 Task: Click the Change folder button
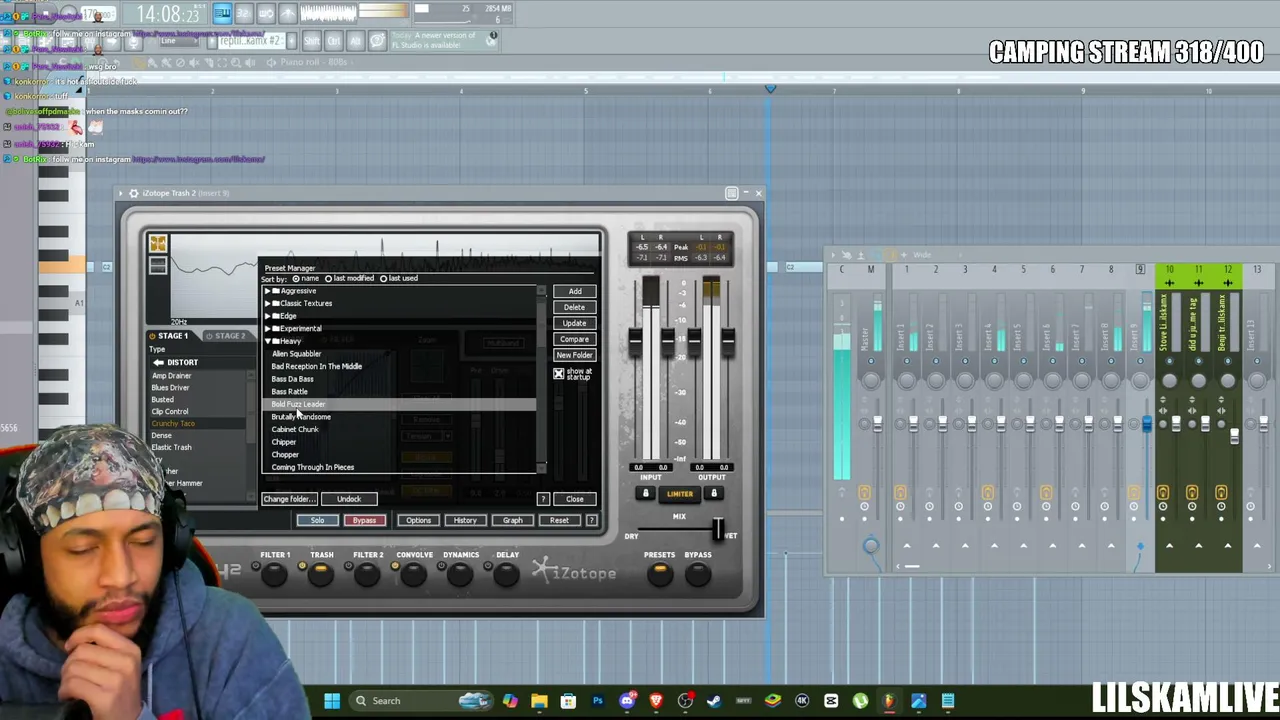point(289,499)
